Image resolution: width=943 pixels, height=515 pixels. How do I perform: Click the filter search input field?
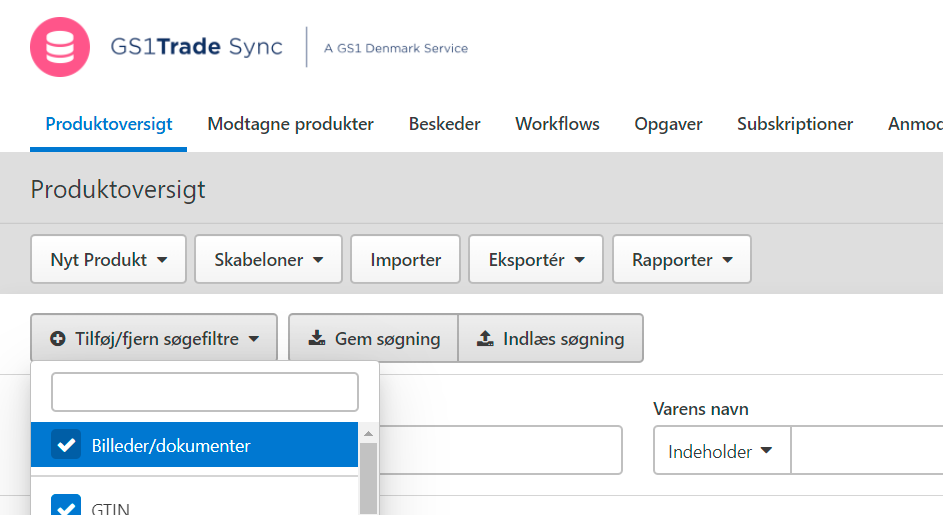click(204, 392)
